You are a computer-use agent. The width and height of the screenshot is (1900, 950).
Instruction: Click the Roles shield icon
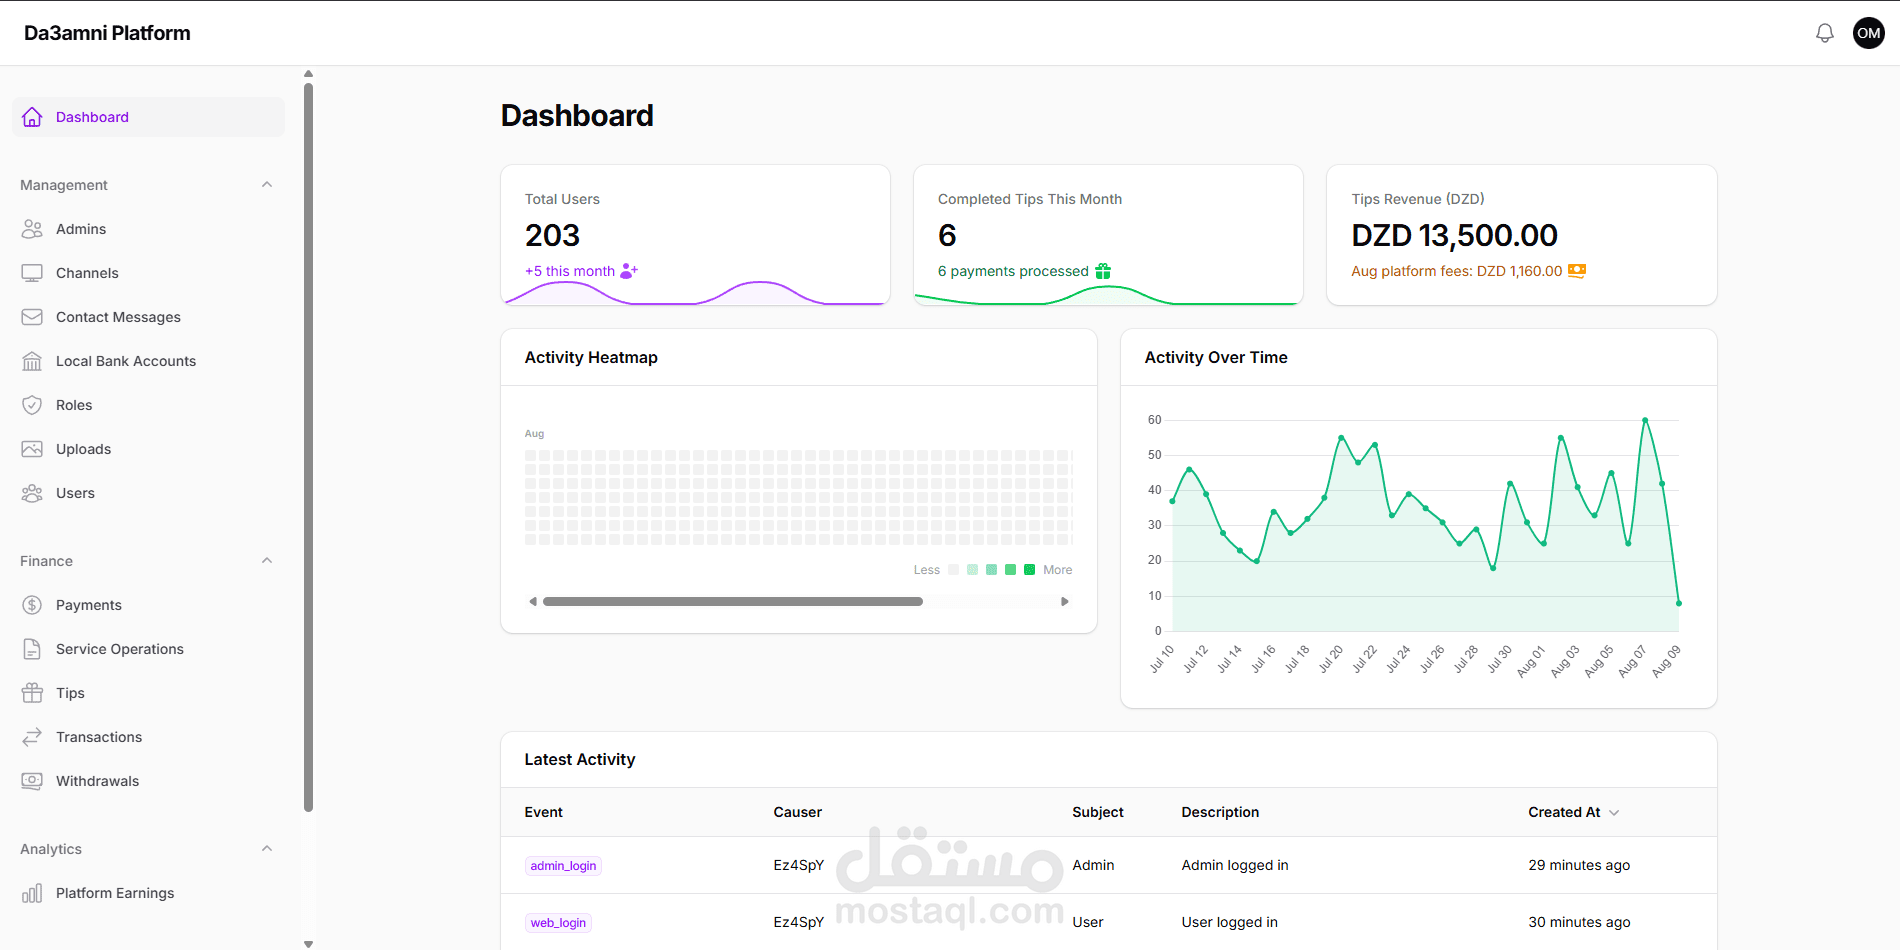32,405
